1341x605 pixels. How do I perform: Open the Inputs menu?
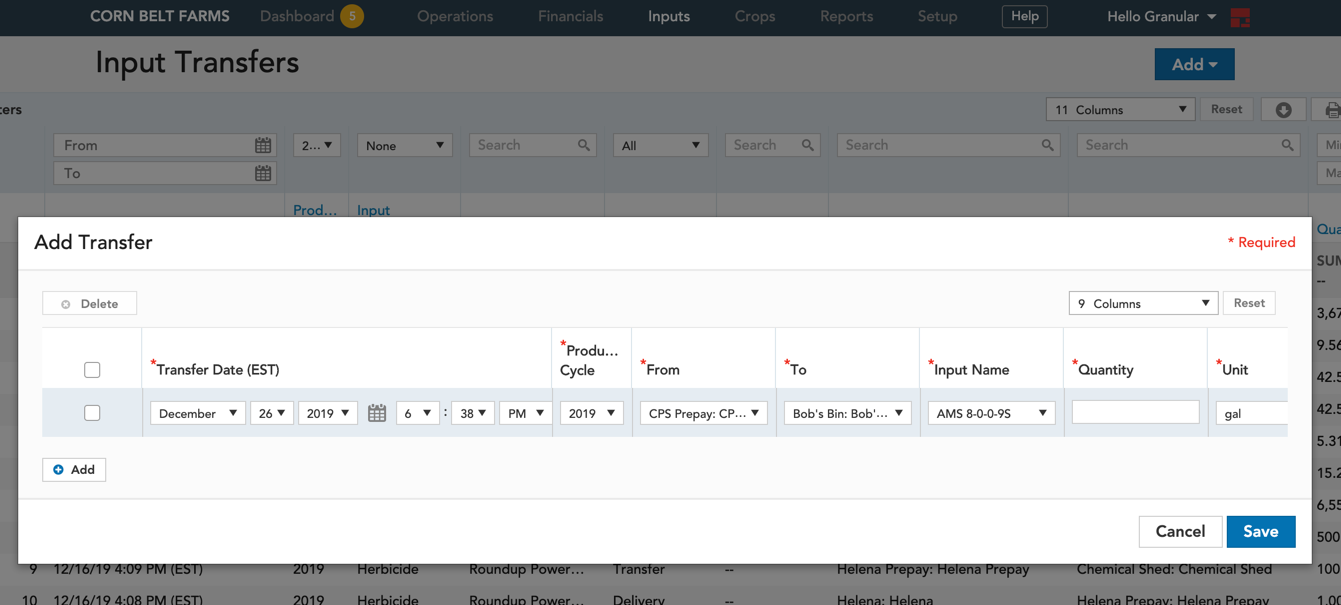(x=669, y=17)
